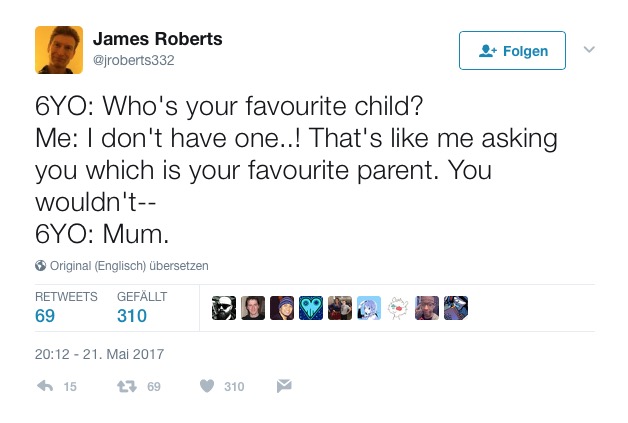
Task: Click the globe translate icon
Action: [x=41, y=265]
